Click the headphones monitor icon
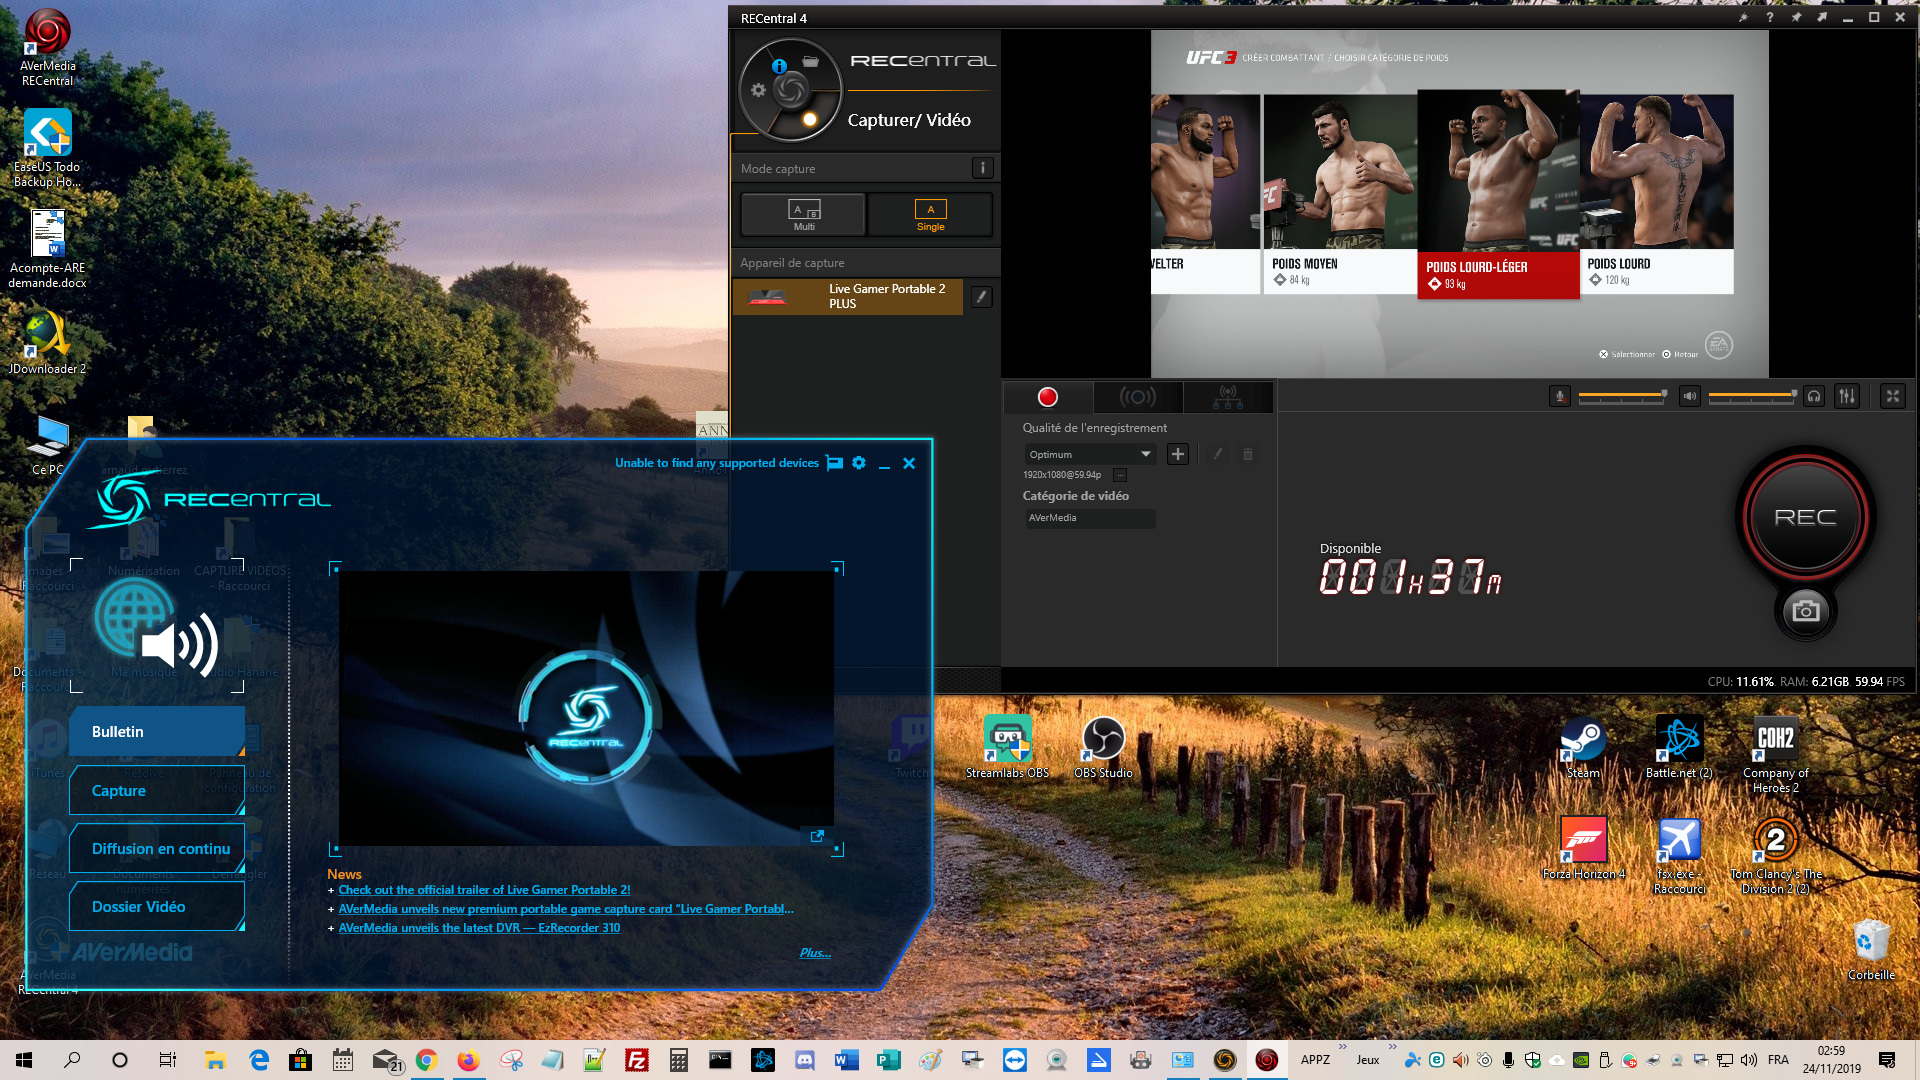Screen dimensions: 1920x1080 click(1814, 396)
